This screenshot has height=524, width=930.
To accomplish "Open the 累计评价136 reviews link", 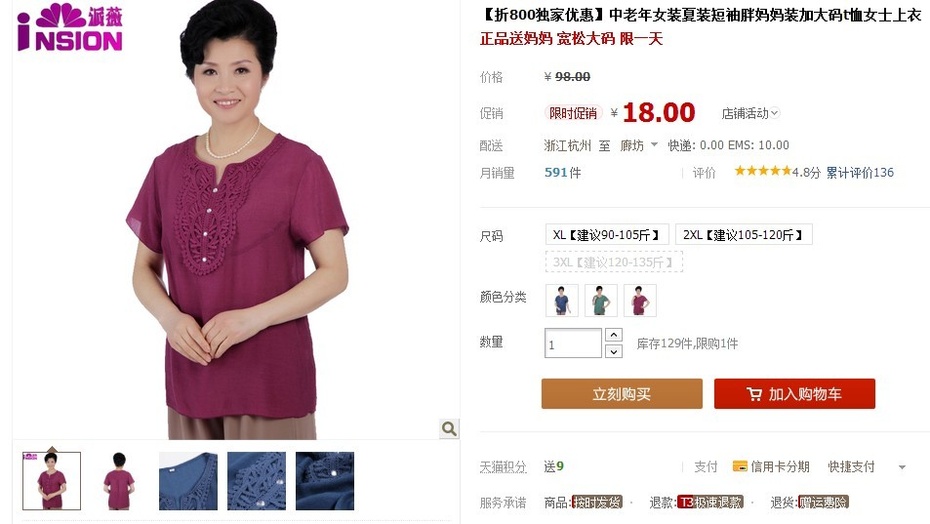I will 859,173.
